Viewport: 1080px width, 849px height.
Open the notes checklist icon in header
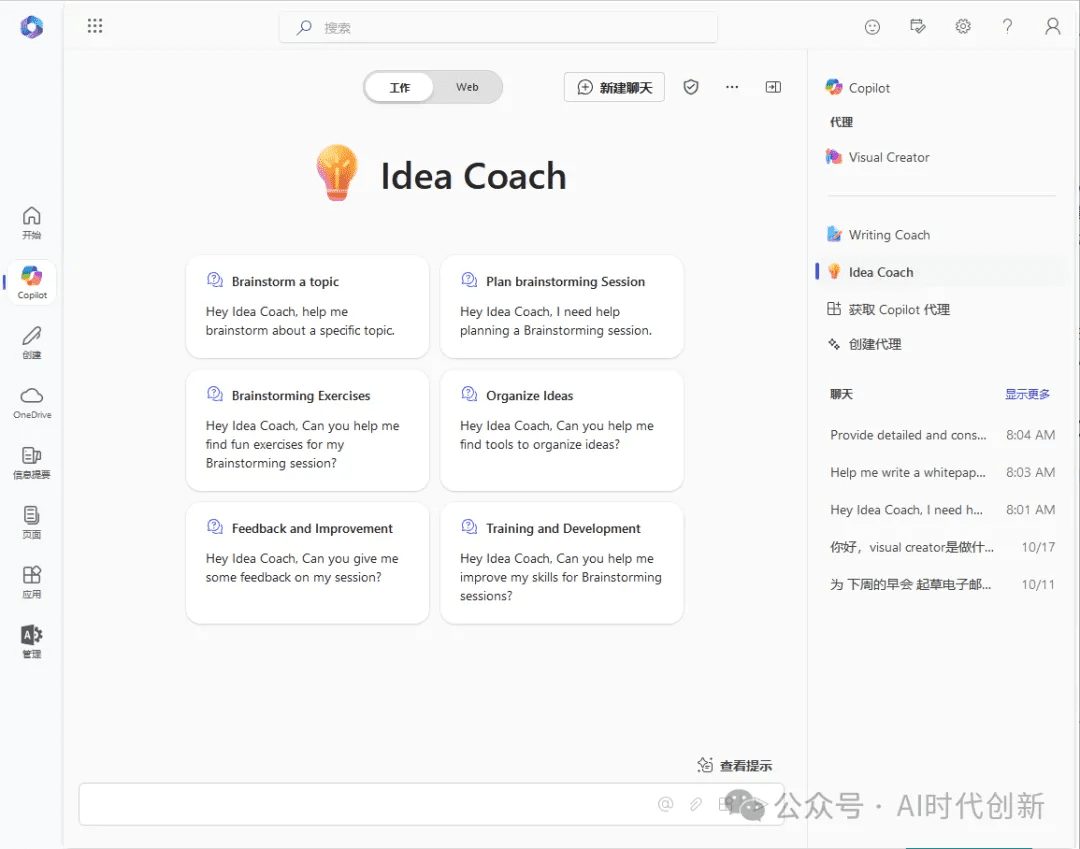pyautogui.click(x=917, y=27)
